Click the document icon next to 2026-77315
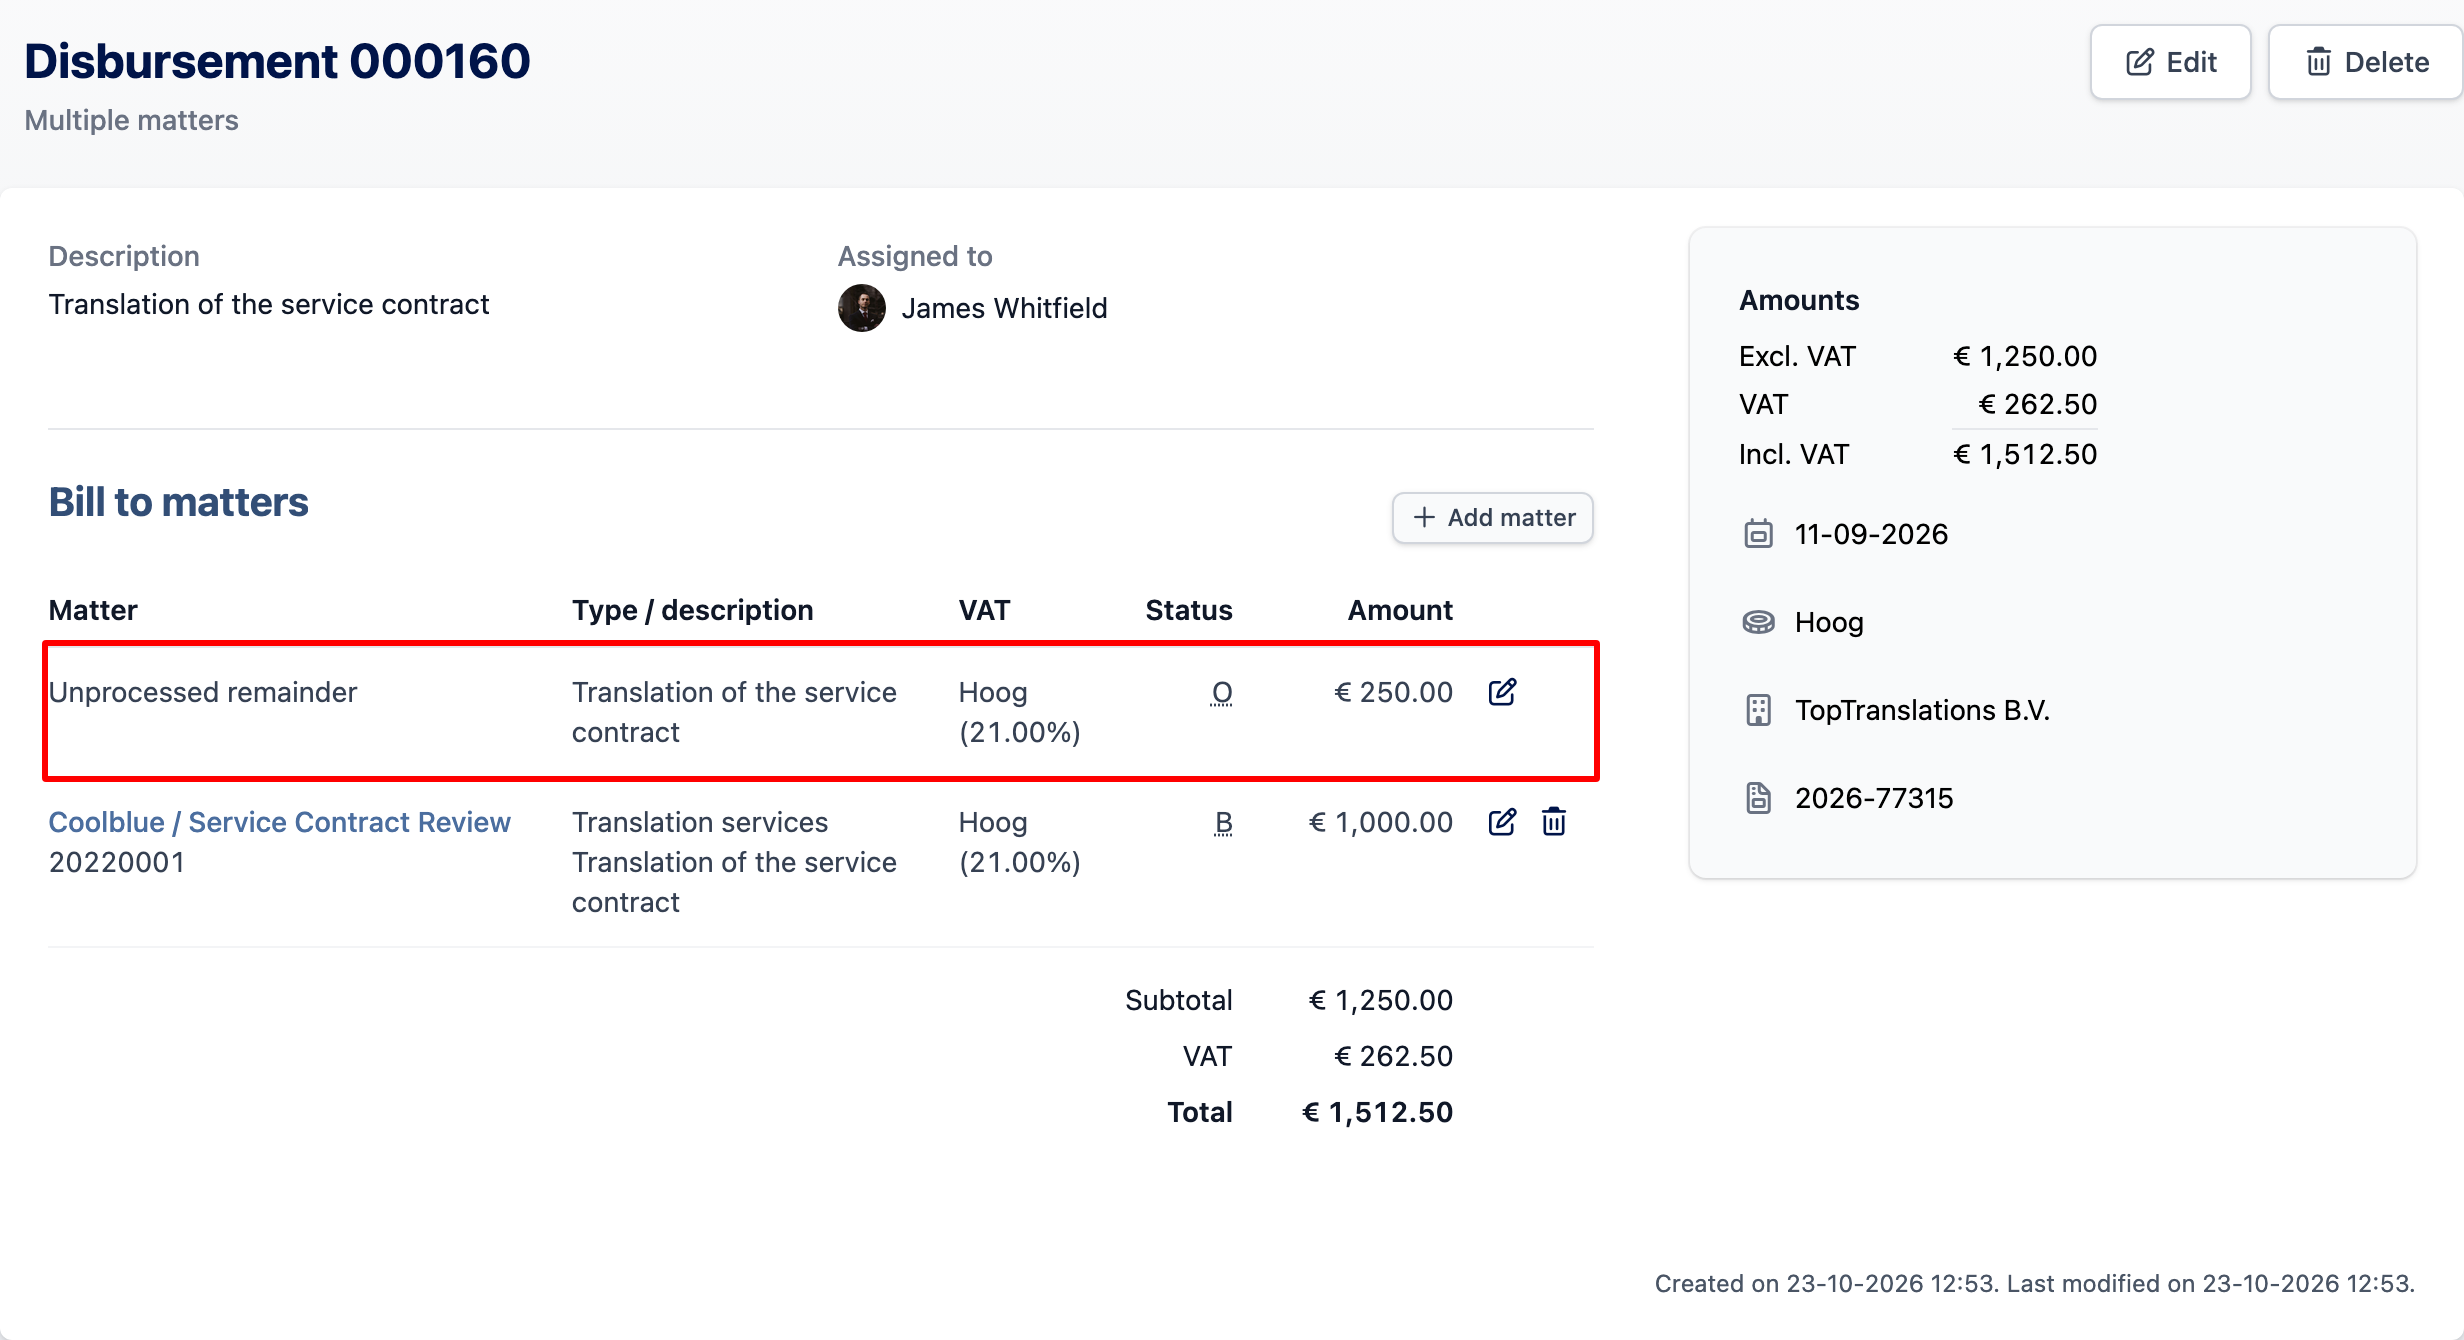This screenshot has width=2464, height=1340. pyautogui.click(x=1758, y=798)
